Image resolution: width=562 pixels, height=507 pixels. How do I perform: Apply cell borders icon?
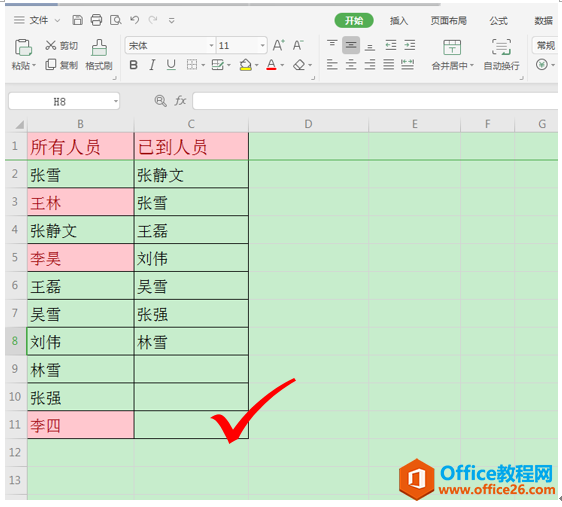(x=192, y=65)
